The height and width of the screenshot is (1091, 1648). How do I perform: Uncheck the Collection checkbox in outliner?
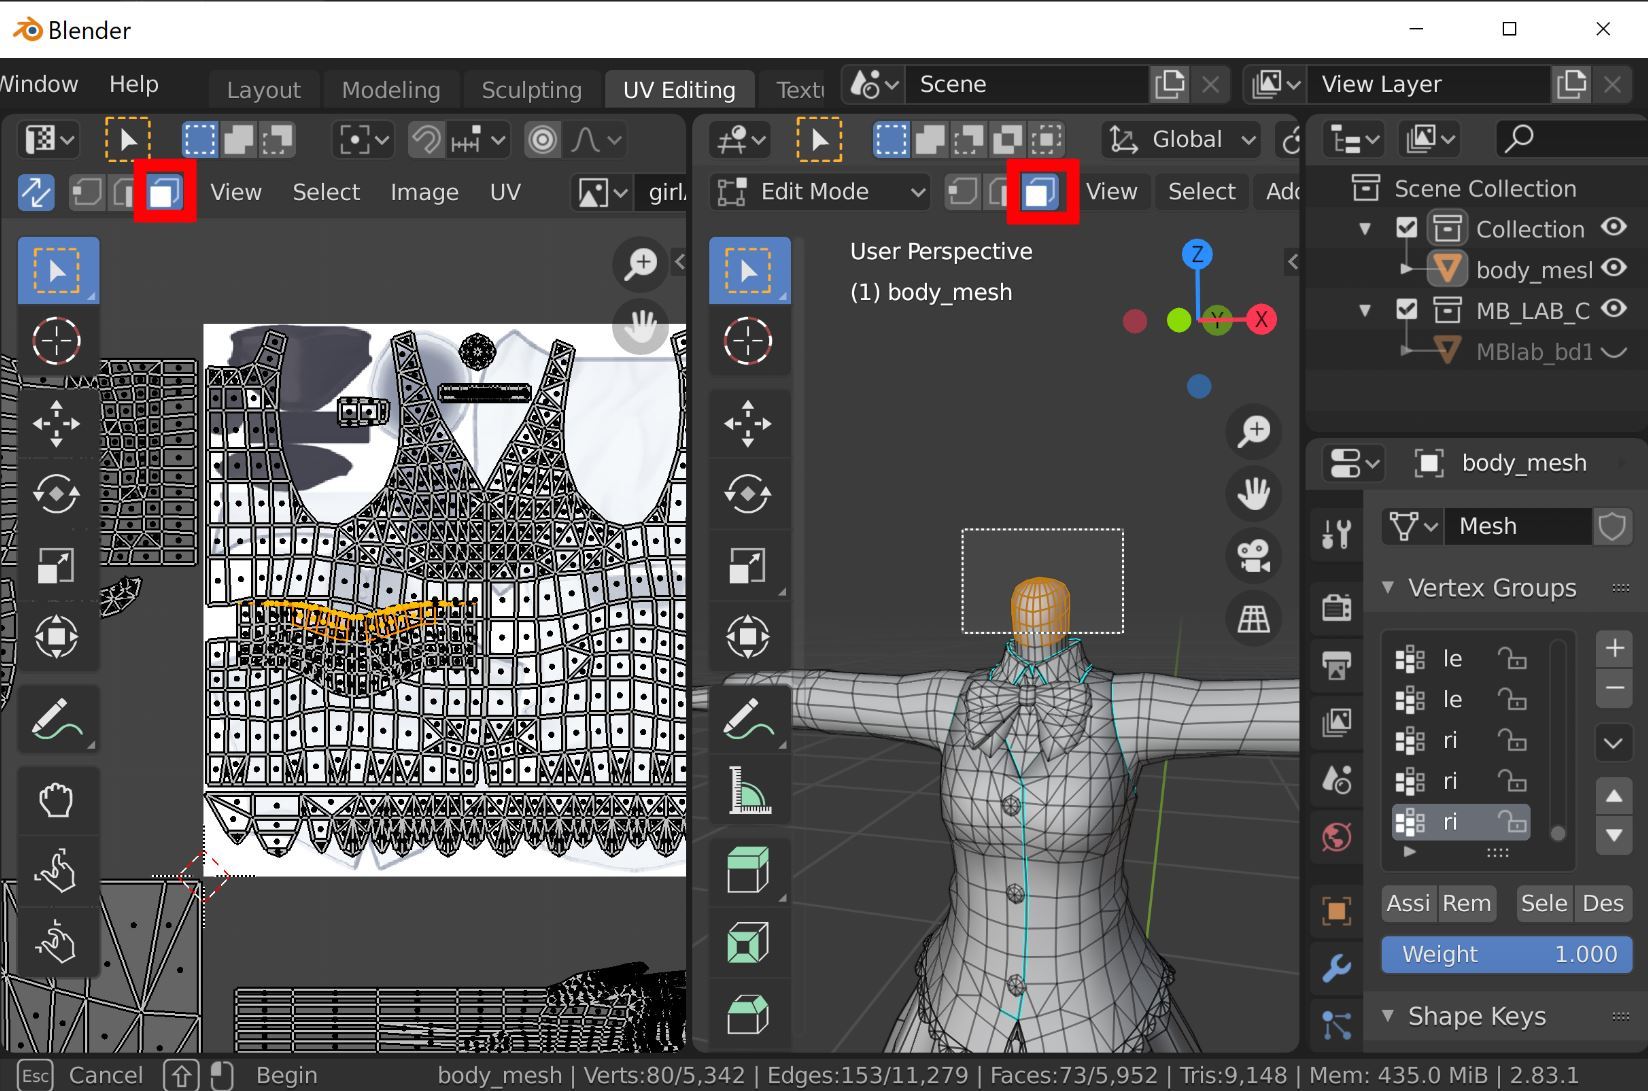coord(1406,229)
